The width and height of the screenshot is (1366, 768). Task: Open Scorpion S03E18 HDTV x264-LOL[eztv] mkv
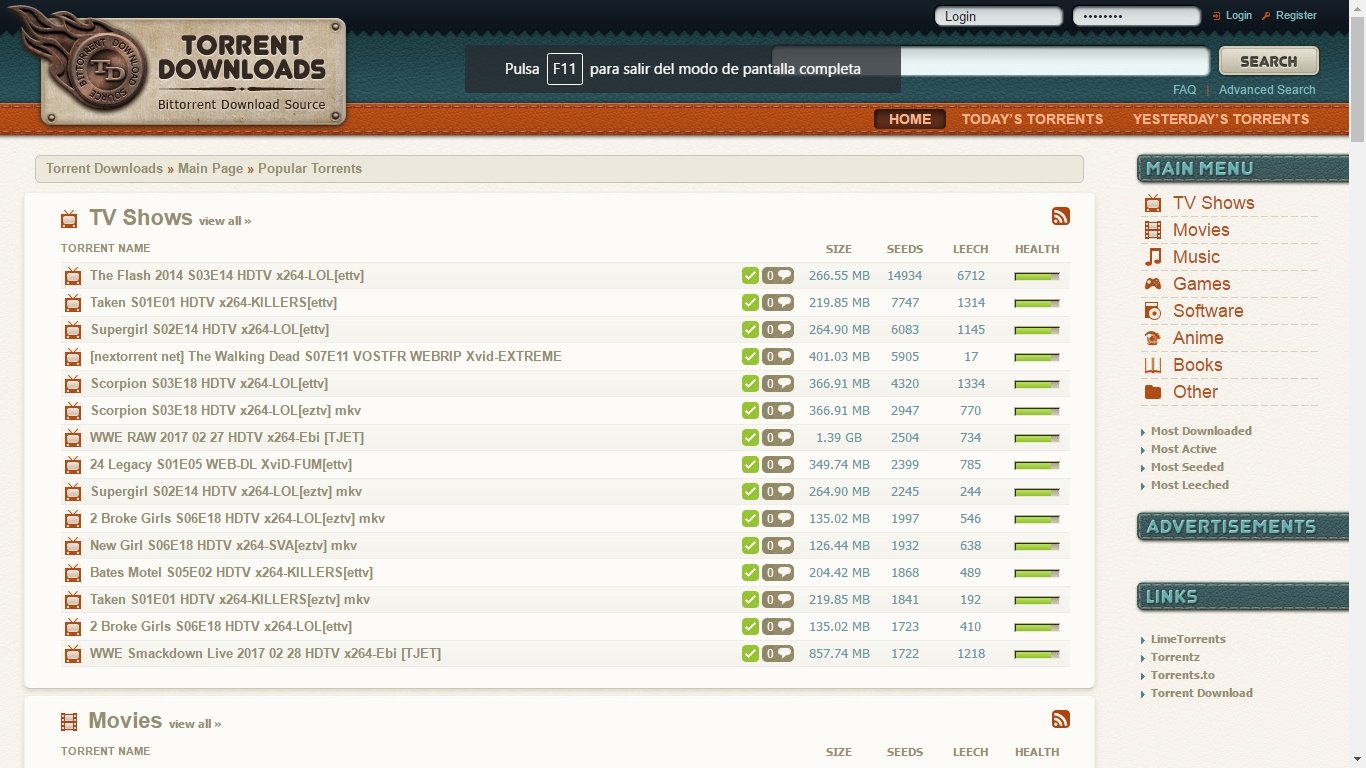(x=225, y=411)
